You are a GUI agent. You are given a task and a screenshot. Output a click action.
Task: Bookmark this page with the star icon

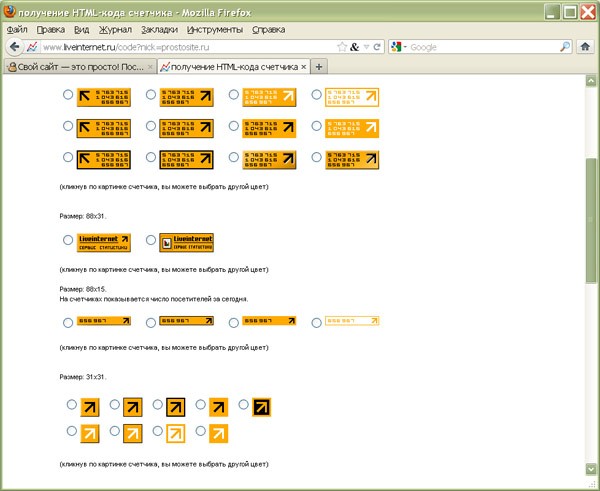click(x=342, y=47)
